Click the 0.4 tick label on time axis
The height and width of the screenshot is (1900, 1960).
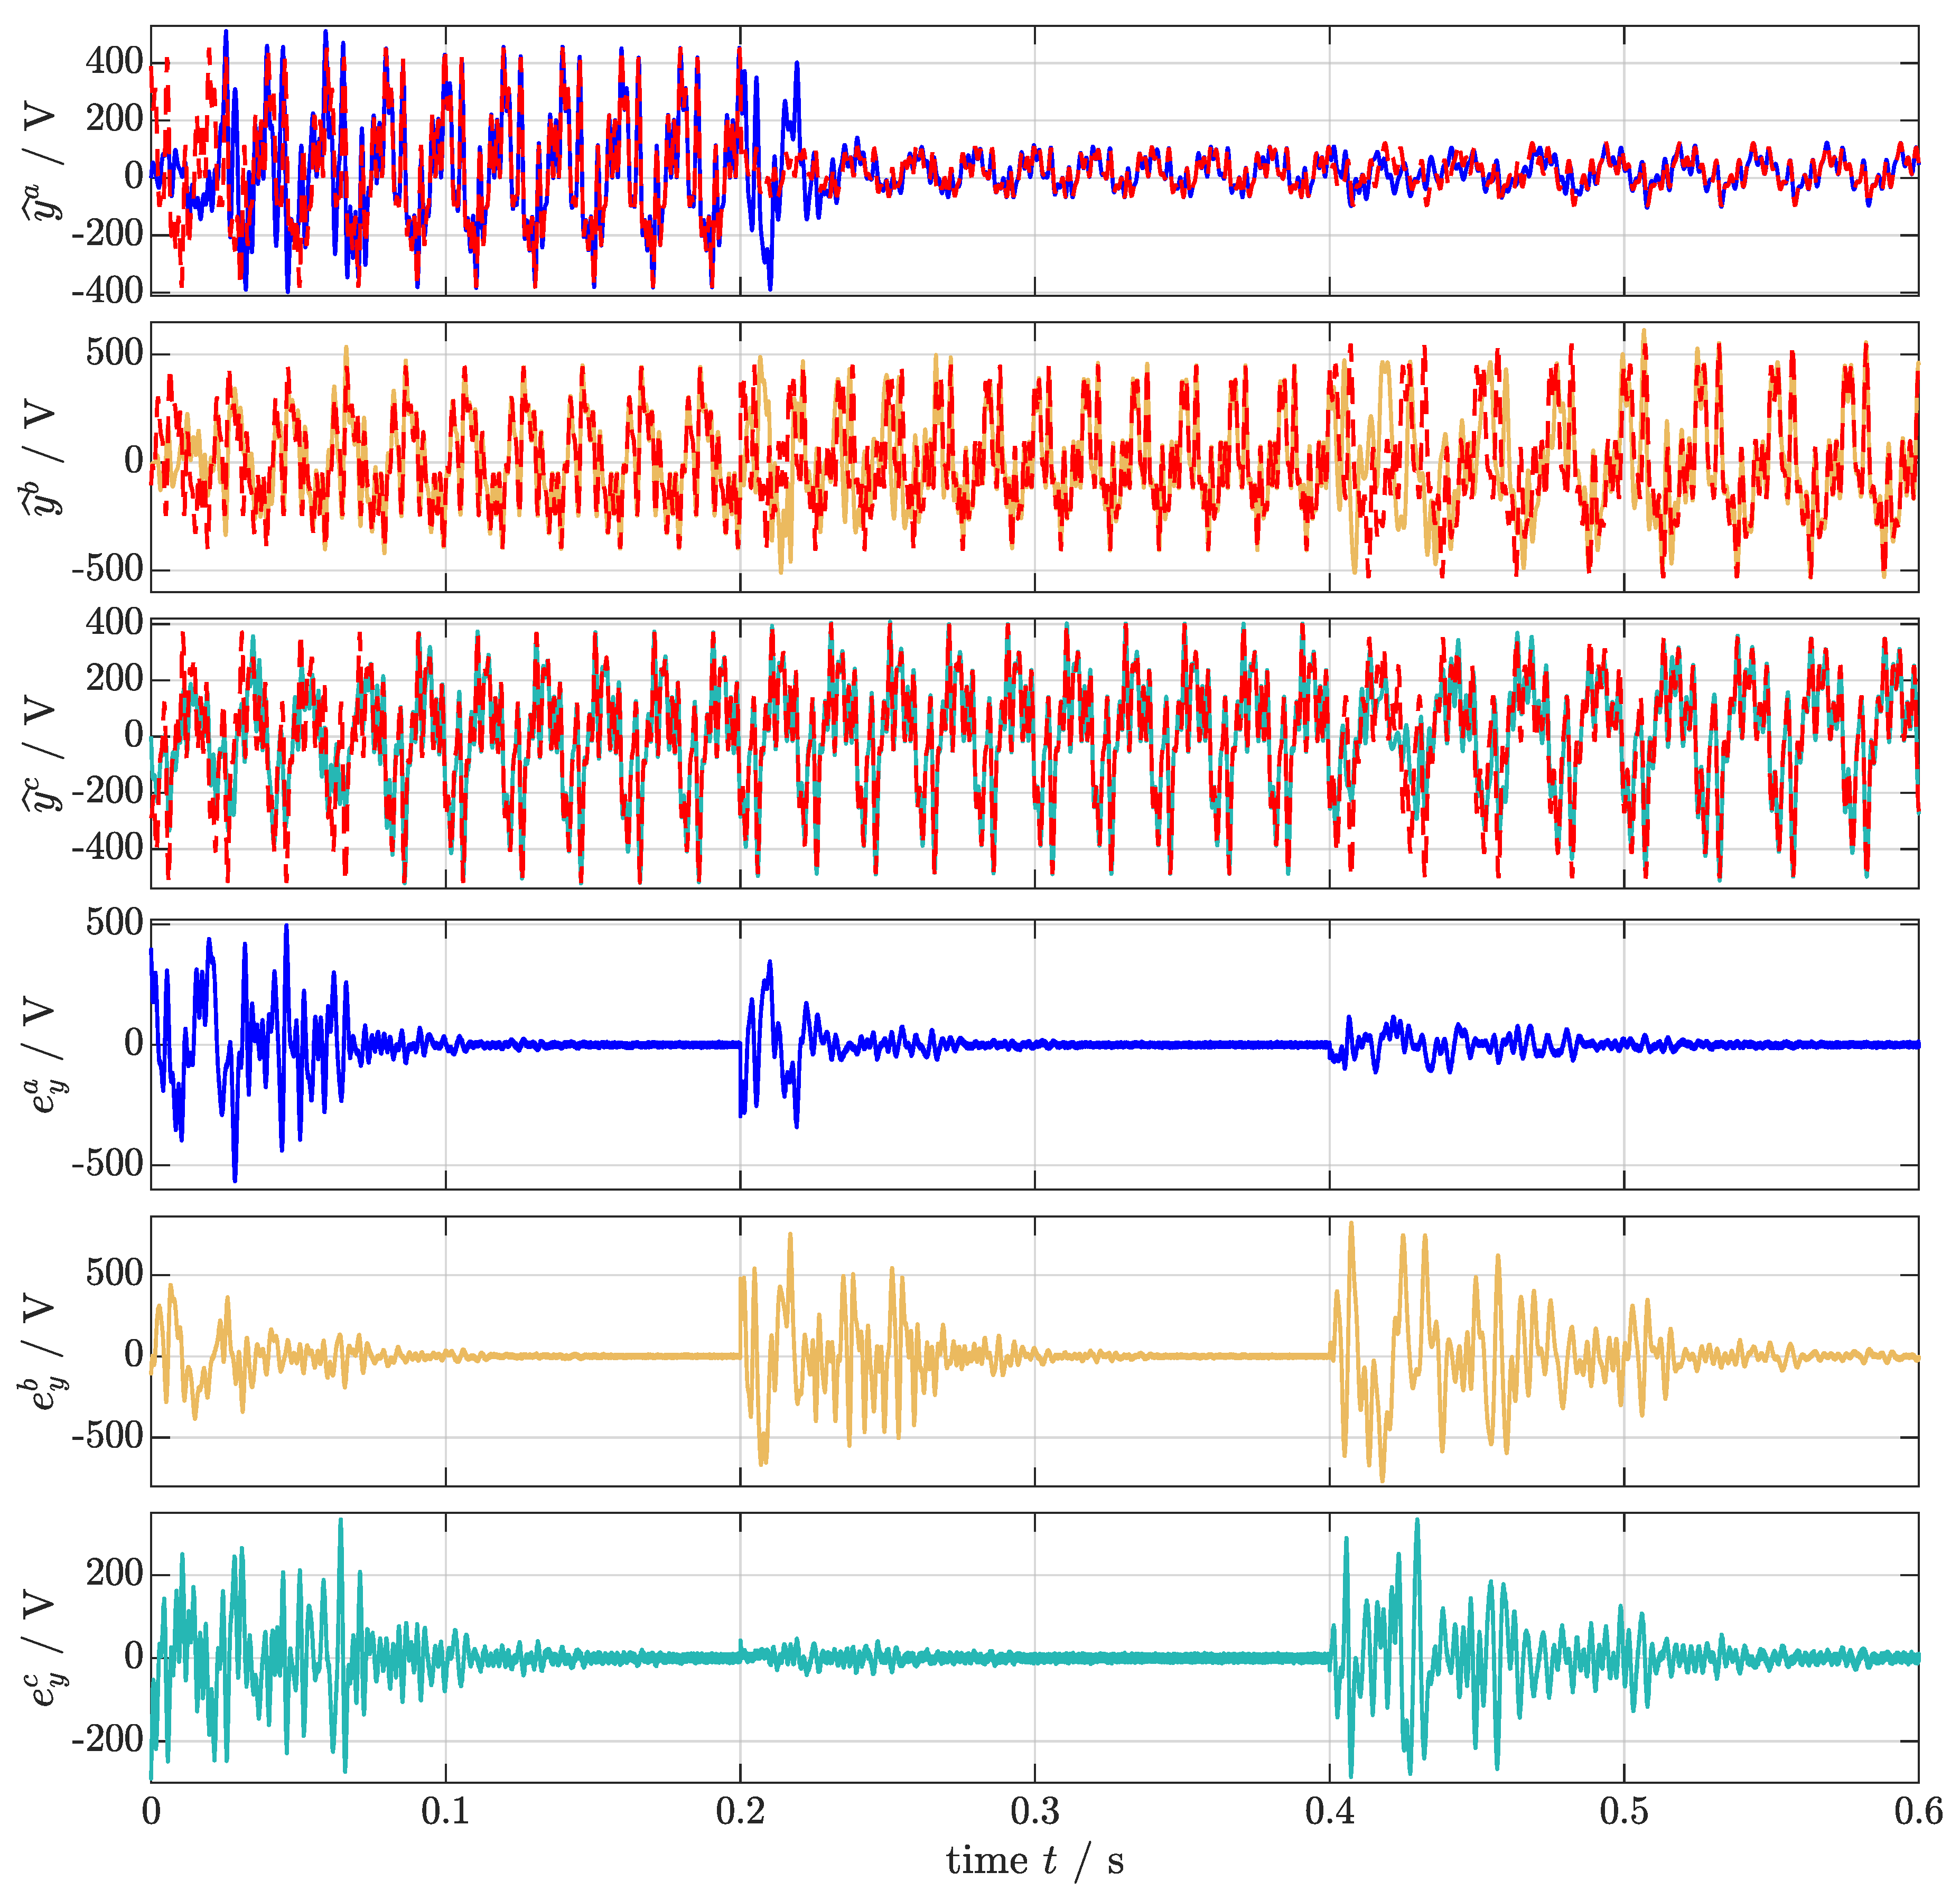[1329, 1812]
